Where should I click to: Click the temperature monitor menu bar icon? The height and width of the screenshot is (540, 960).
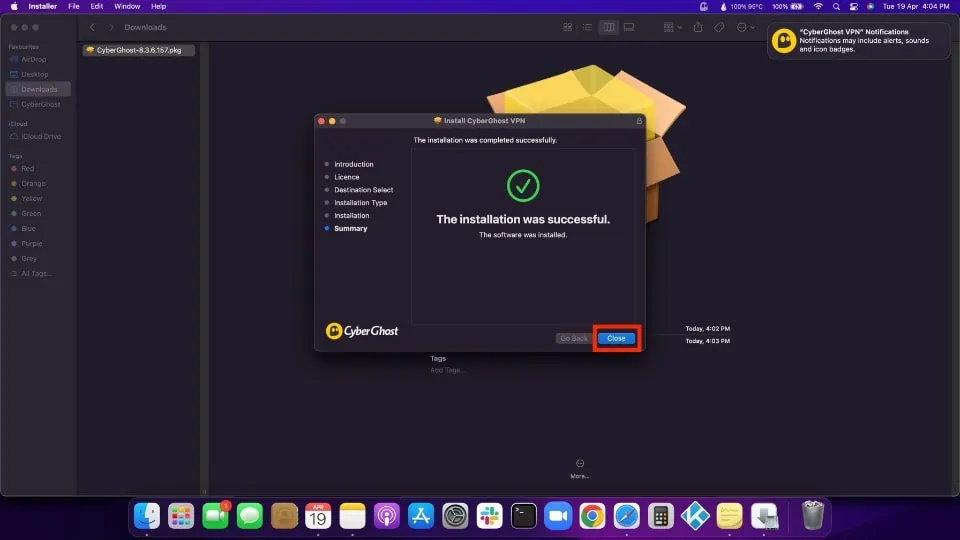(x=741, y=6)
